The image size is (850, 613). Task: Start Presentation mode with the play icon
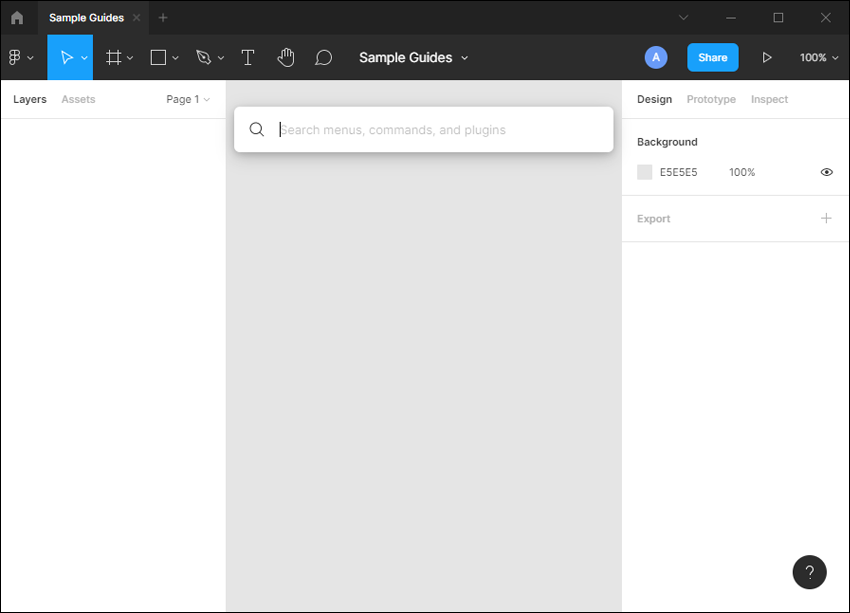(x=767, y=57)
